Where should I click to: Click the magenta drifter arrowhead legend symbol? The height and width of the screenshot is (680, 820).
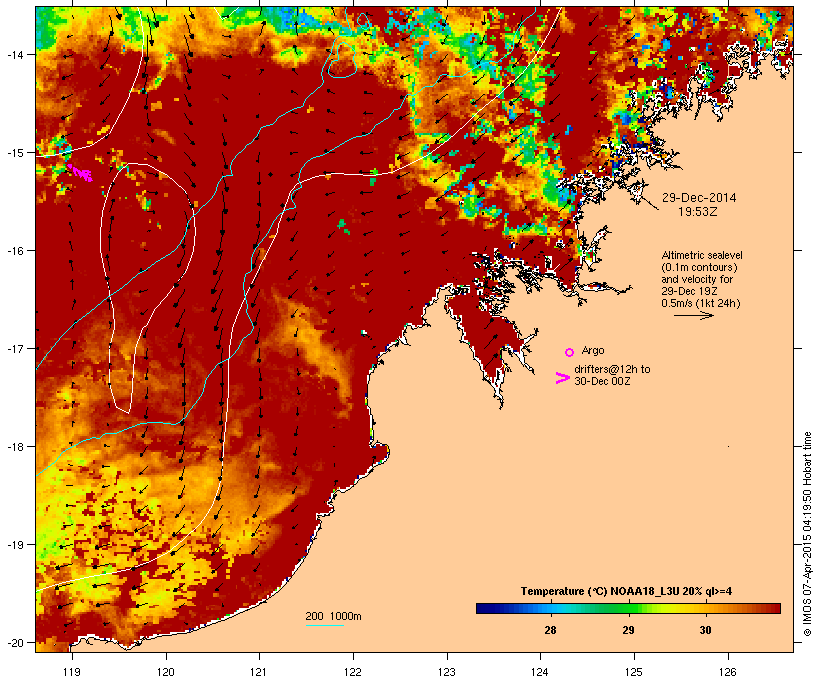coord(562,378)
